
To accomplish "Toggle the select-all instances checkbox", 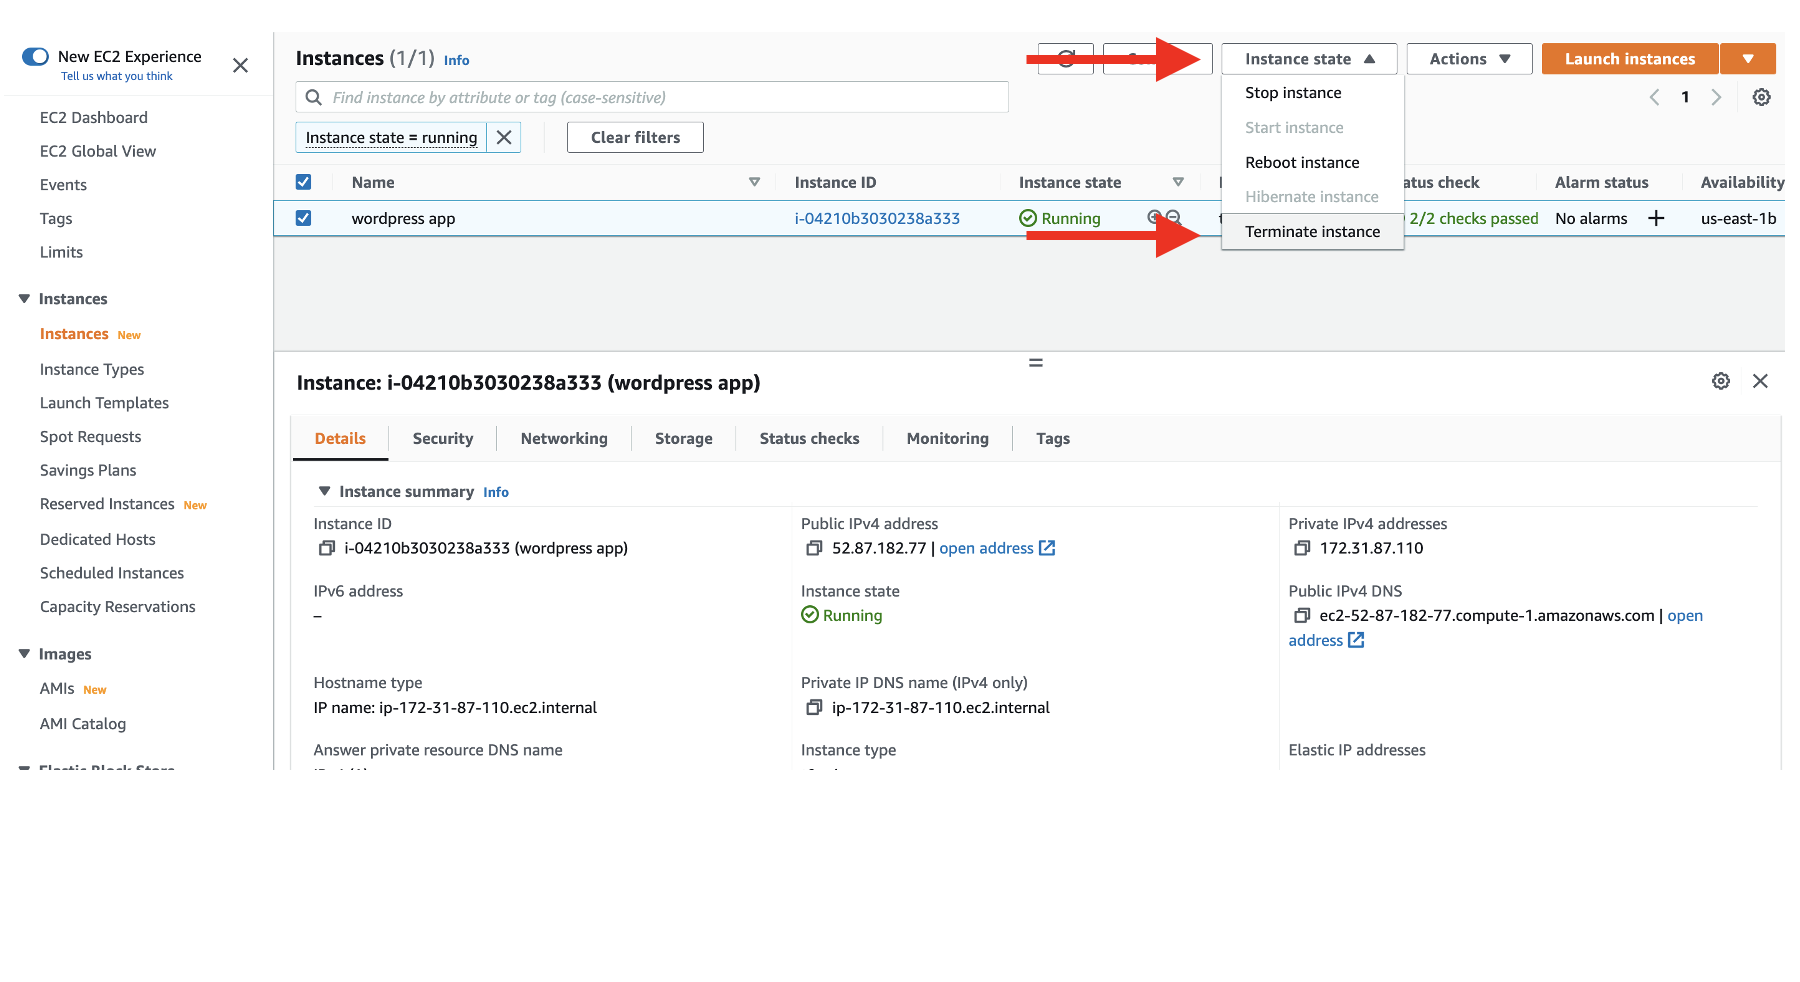I will click(x=304, y=182).
